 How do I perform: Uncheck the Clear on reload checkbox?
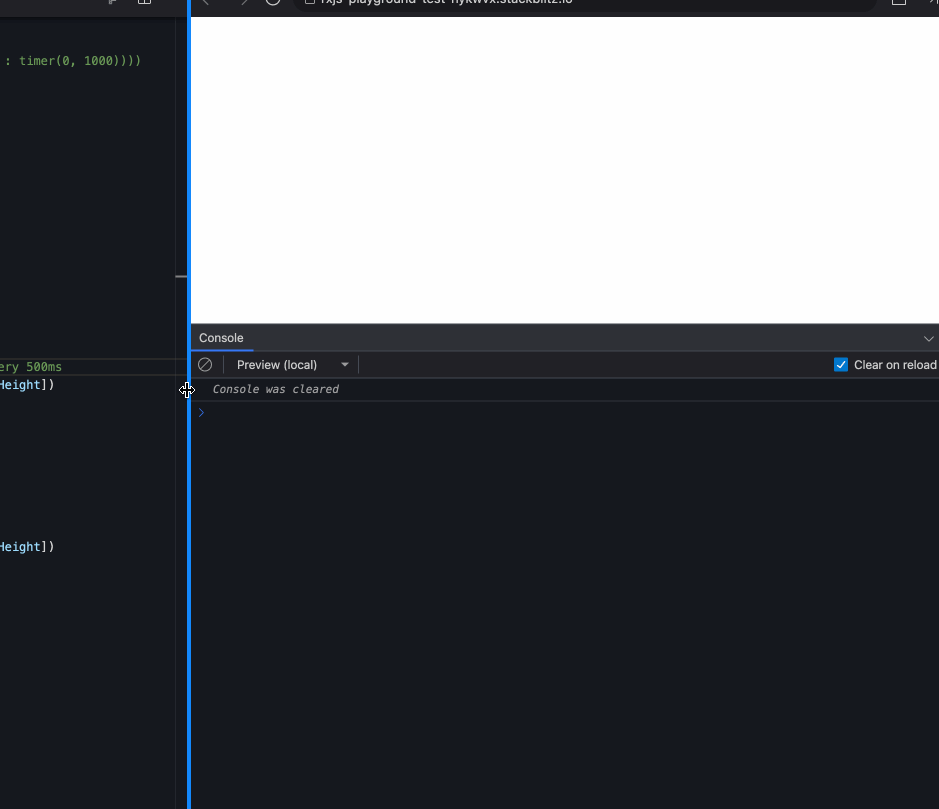(x=841, y=364)
